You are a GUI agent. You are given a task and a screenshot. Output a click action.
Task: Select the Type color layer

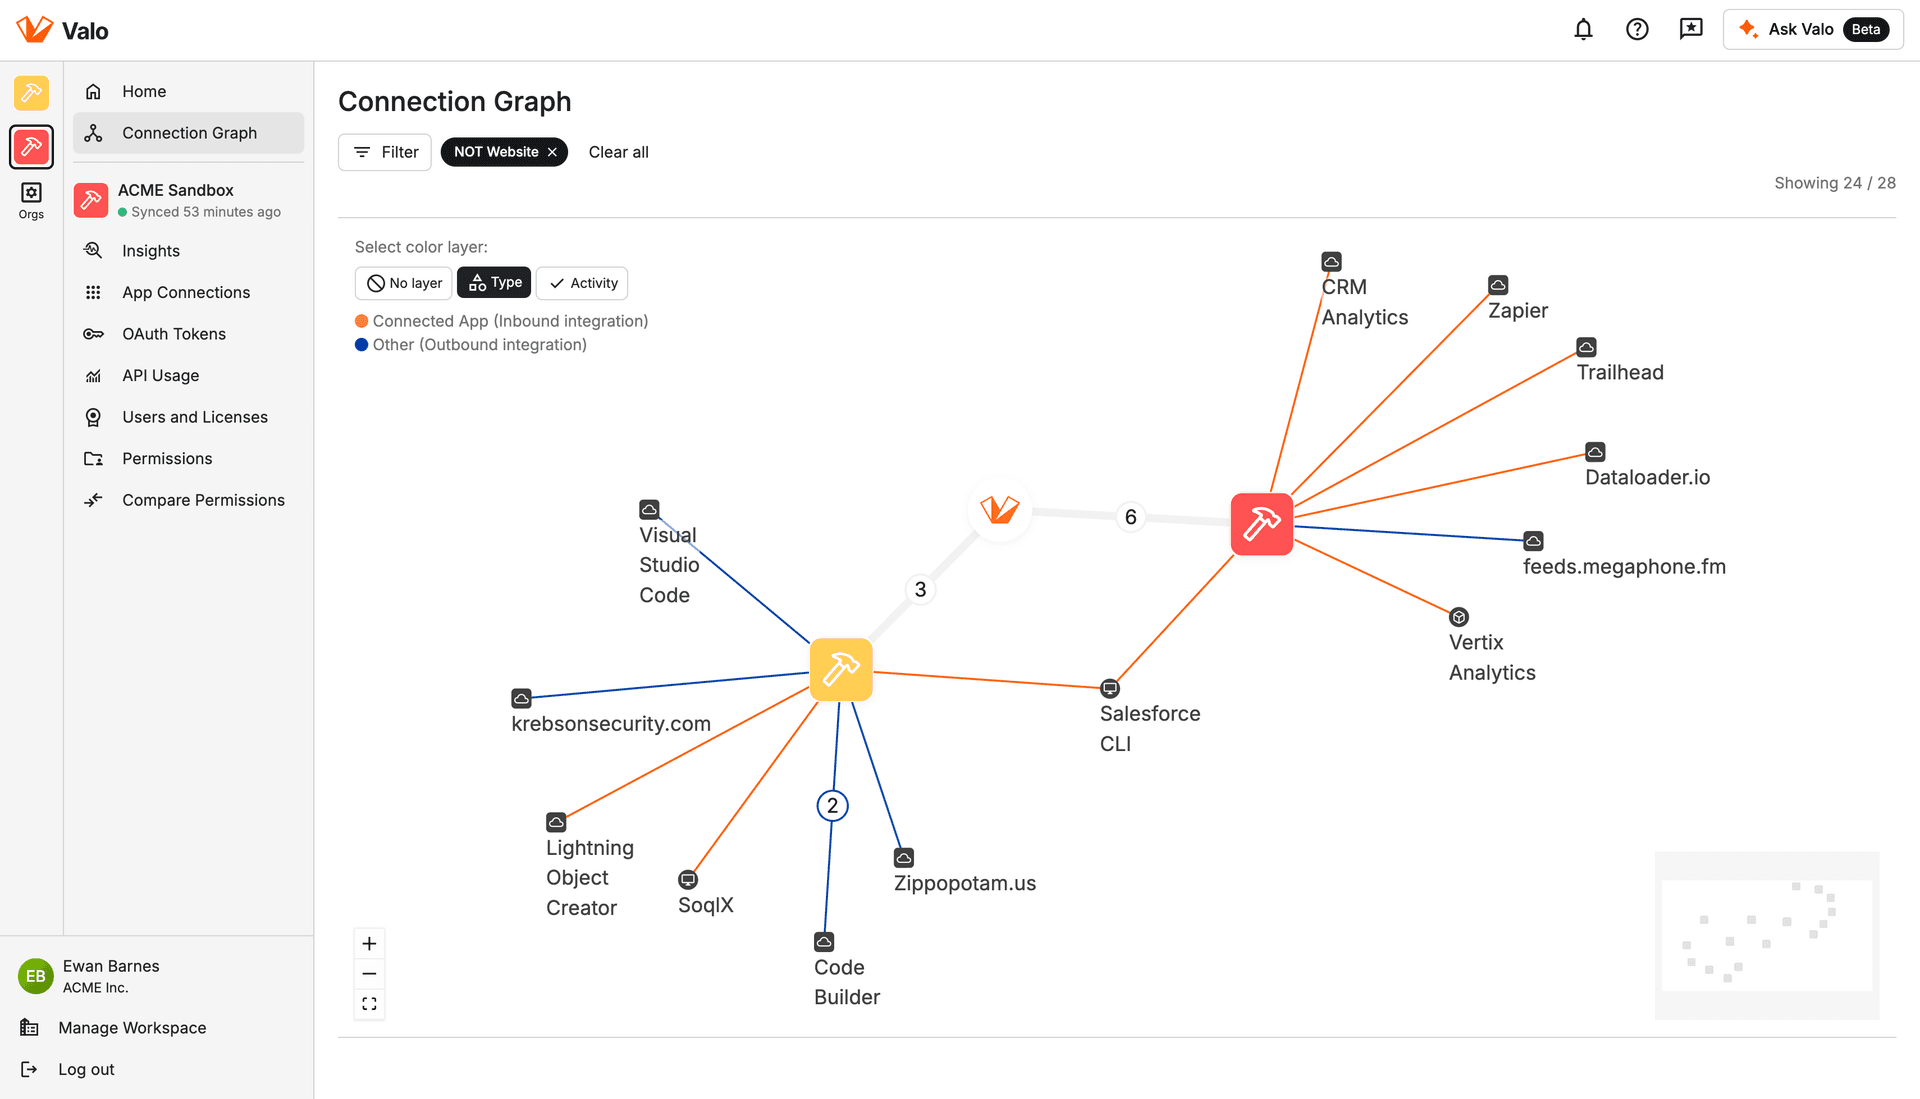pyautogui.click(x=494, y=283)
